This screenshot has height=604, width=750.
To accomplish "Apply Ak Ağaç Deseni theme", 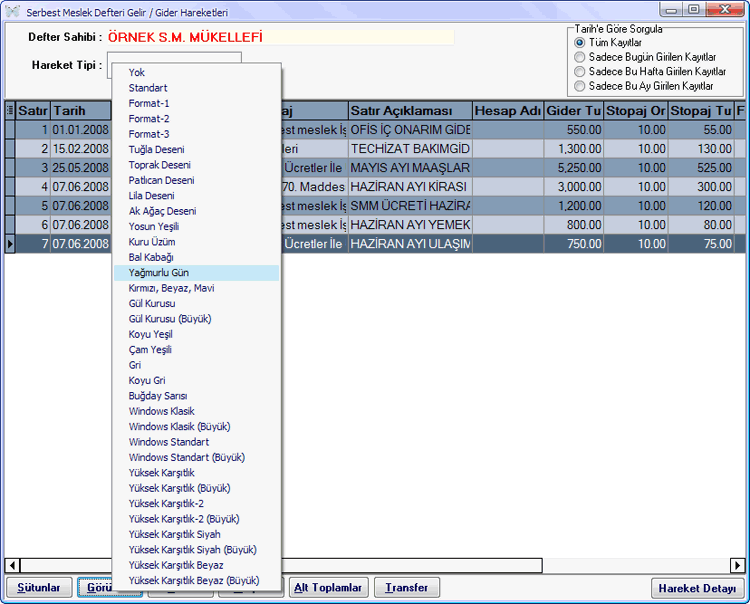I will tap(197, 211).
